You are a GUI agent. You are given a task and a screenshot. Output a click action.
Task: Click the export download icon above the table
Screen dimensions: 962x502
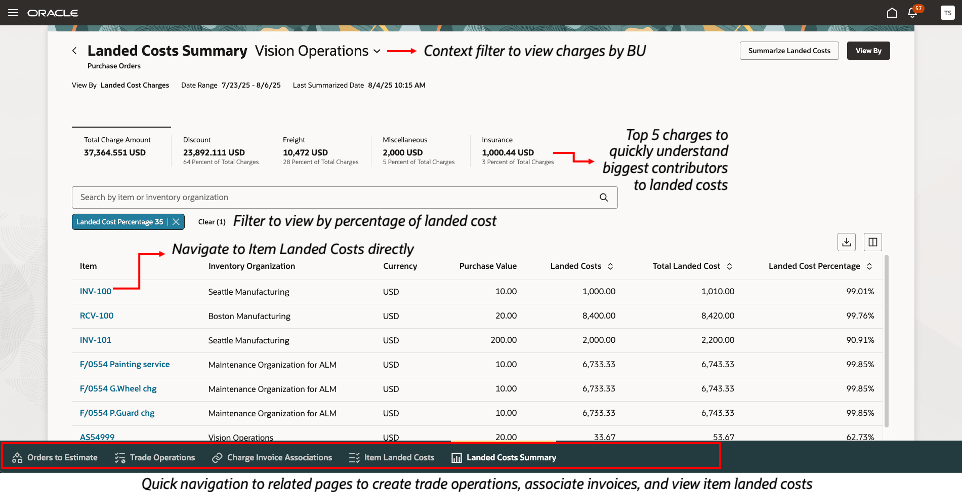(847, 242)
